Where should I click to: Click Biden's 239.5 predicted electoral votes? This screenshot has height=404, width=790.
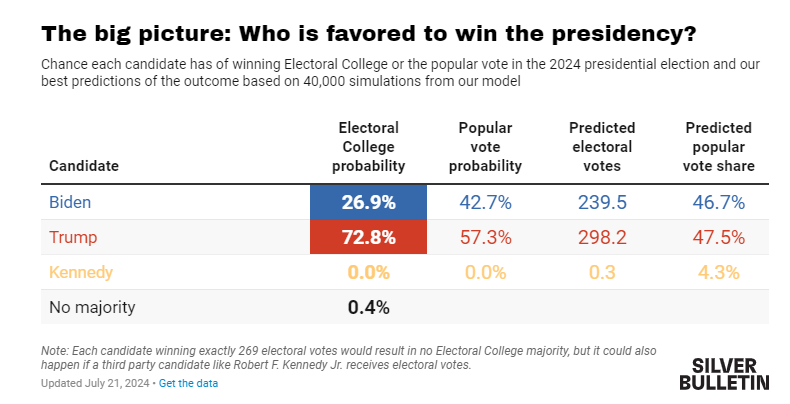[x=602, y=203]
